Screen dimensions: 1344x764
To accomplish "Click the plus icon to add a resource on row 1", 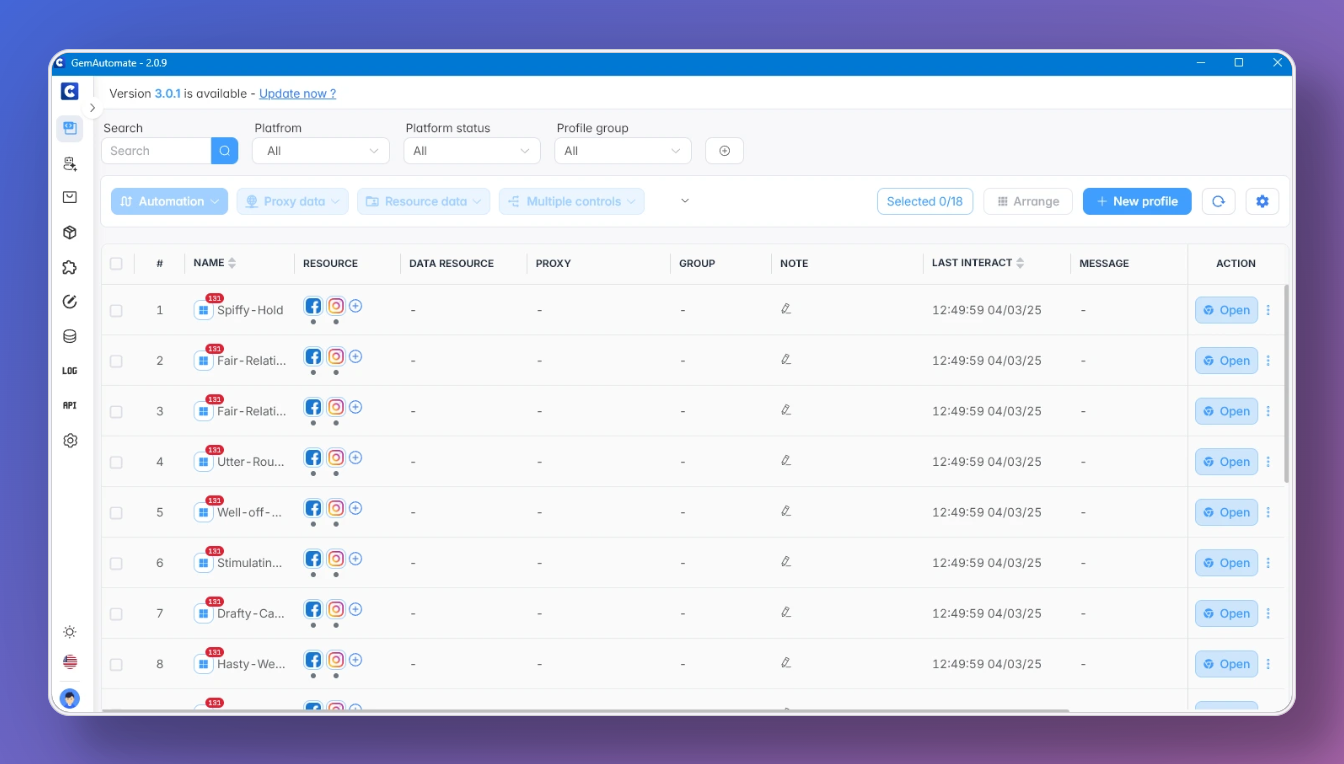I will pos(356,305).
